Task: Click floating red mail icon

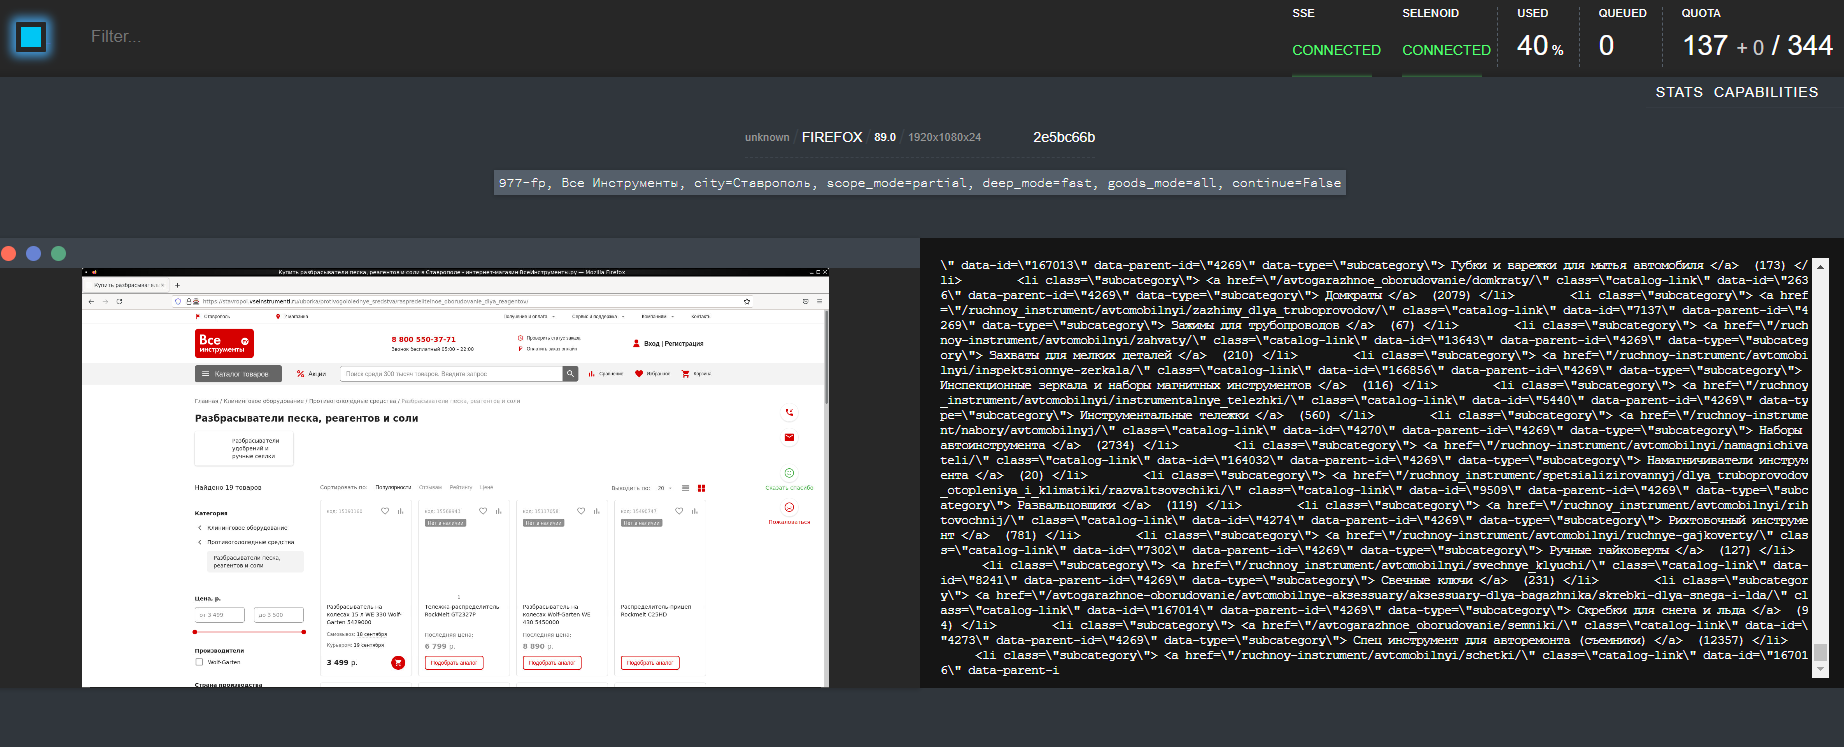Action: click(x=789, y=437)
